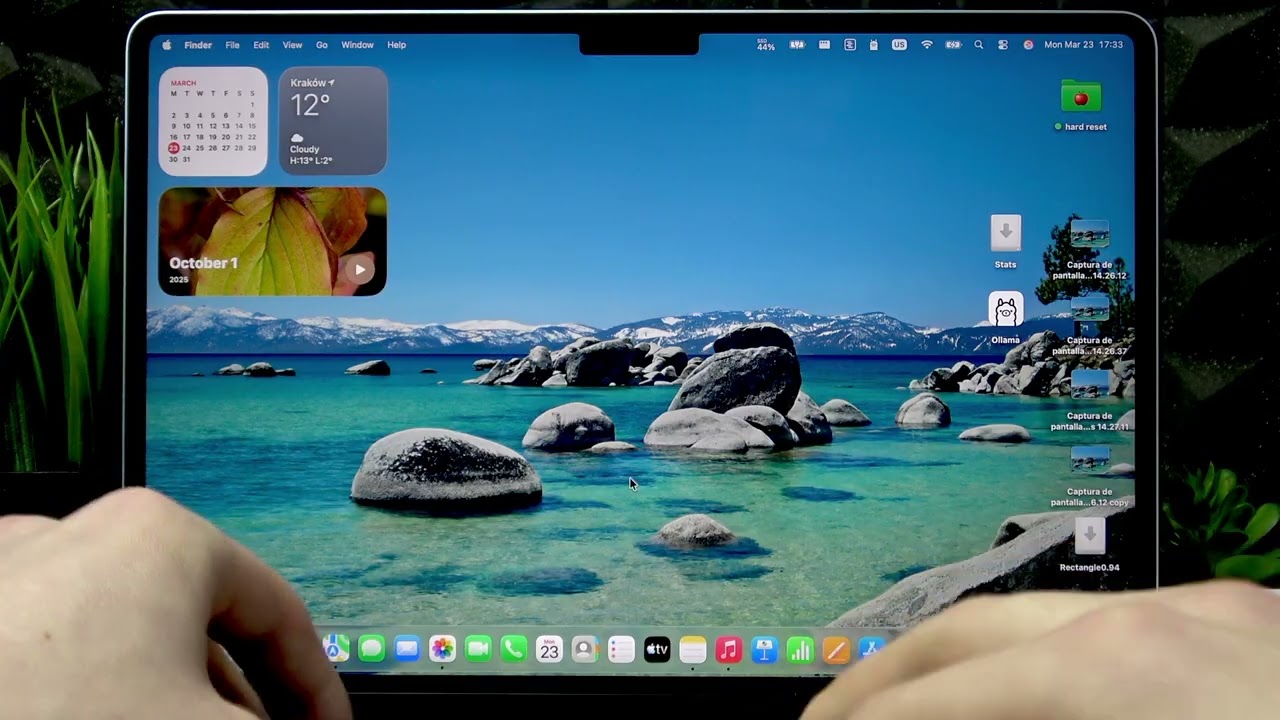Screen dimensions: 1280x720
Task: Open Maps from the Dock
Action: [336, 650]
